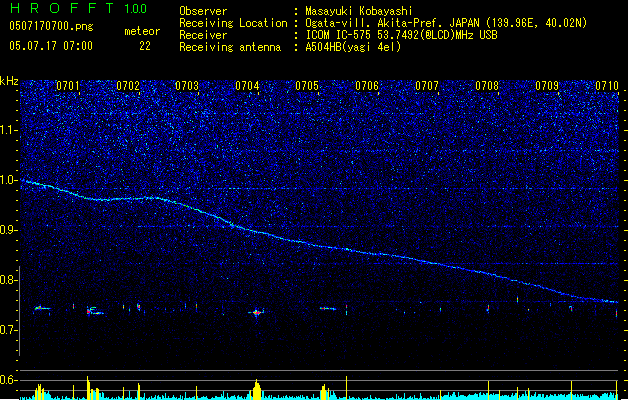
Task: Click the 0.9 frequency axis label
Action: tap(9, 230)
